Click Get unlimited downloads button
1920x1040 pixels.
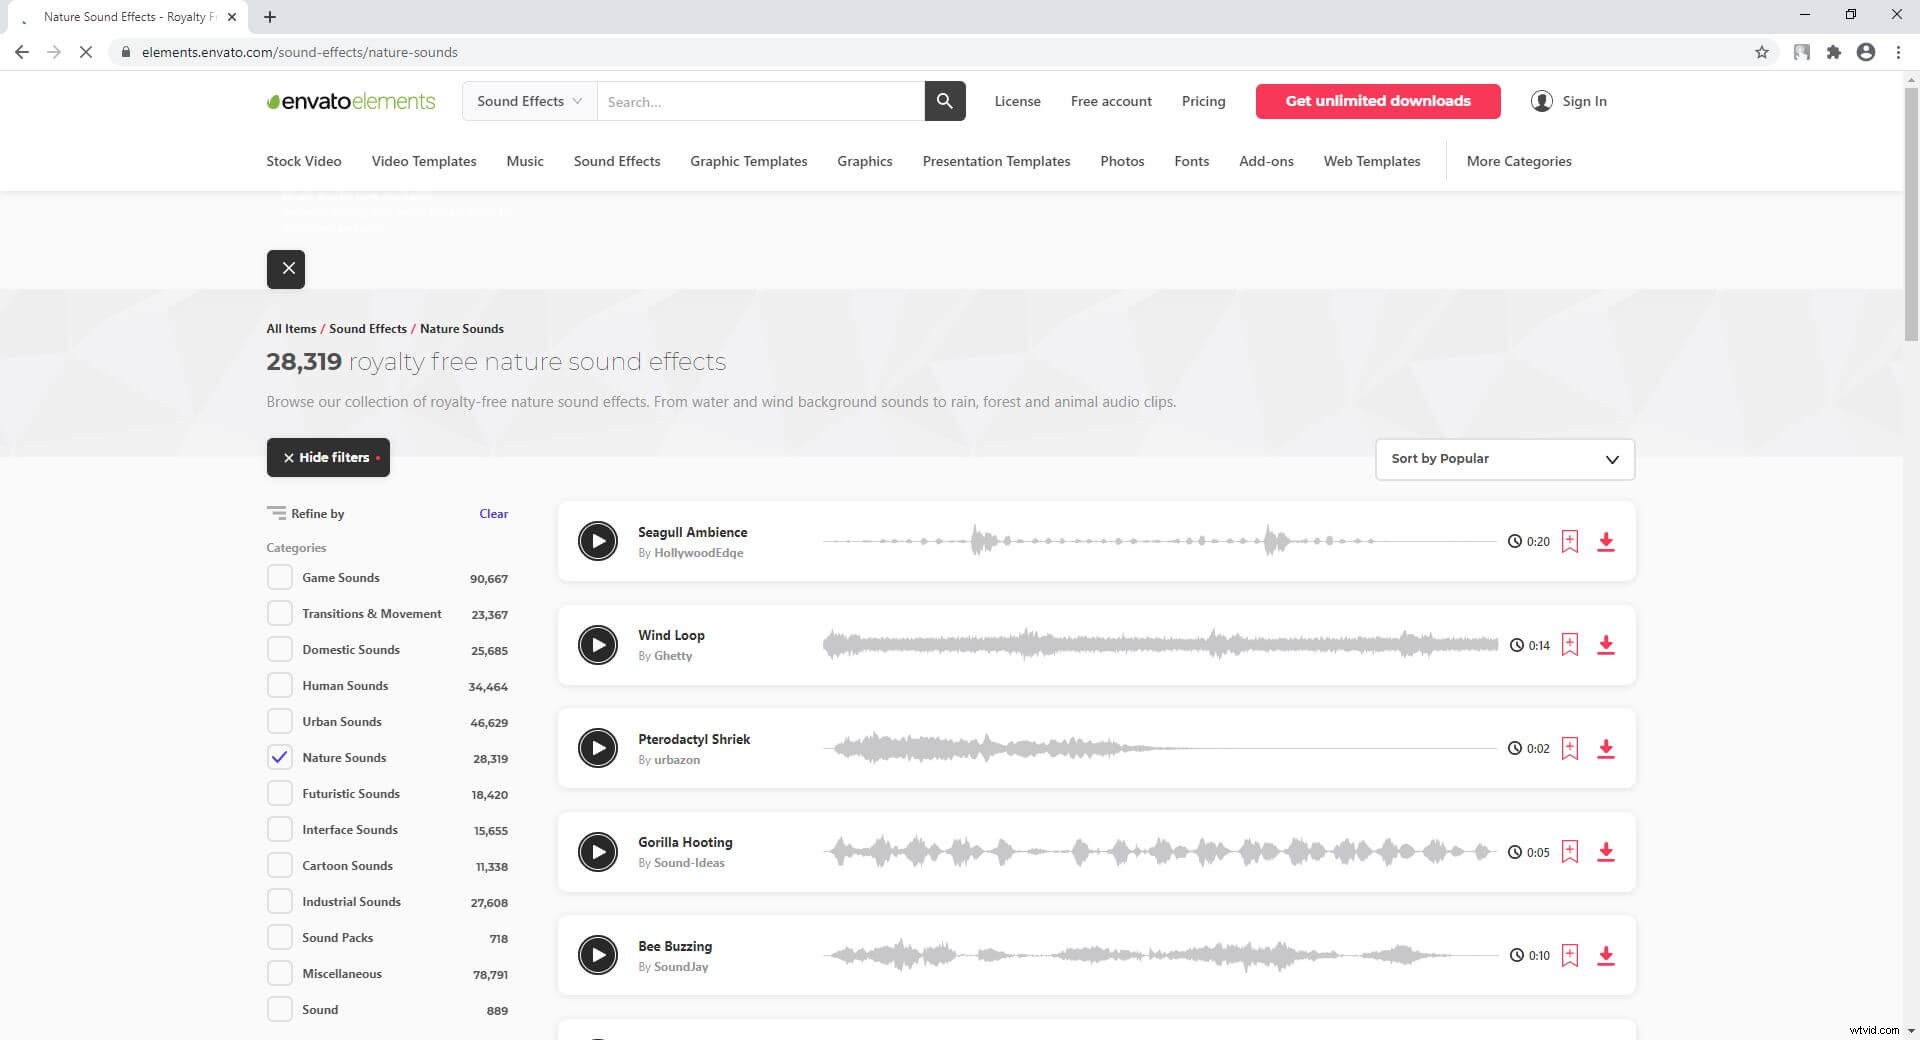coord(1377,101)
